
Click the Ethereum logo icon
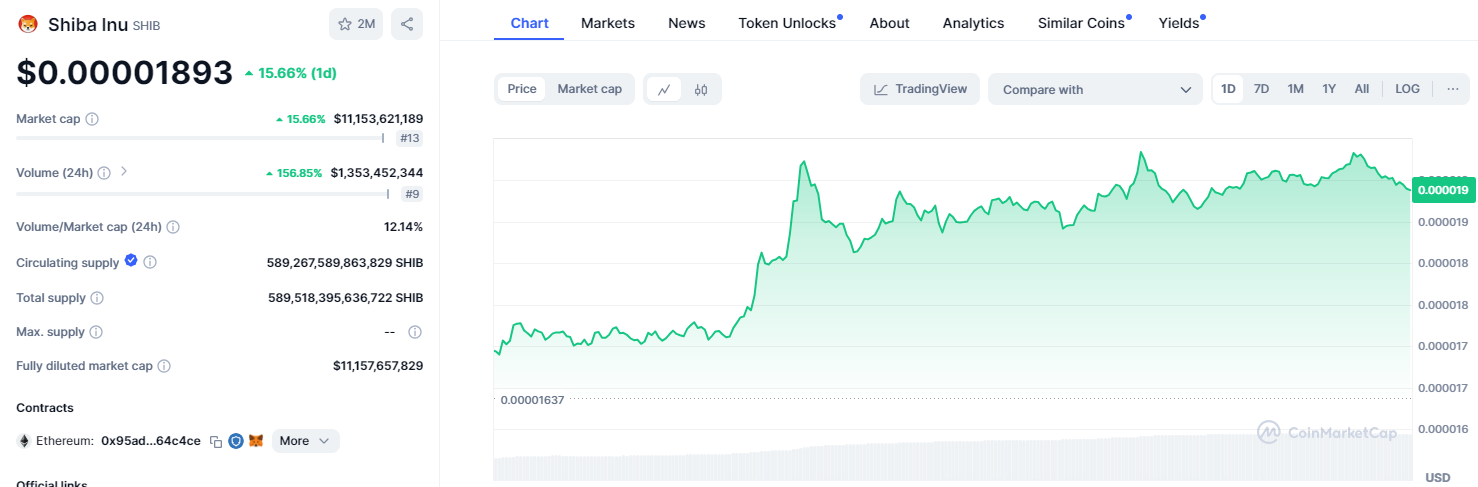(x=24, y=441)
